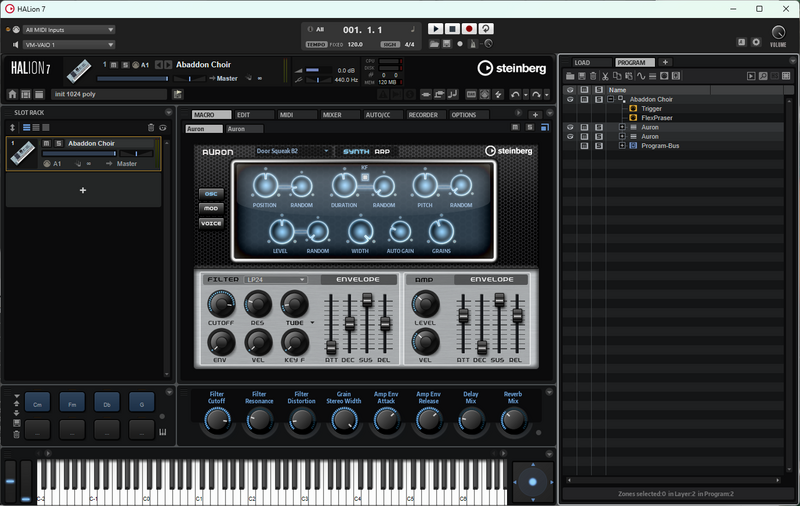Screen dimensions: 800x506
Task: Open the All MIDI Inputs dropdown
Action: click(x=69, y=30)
